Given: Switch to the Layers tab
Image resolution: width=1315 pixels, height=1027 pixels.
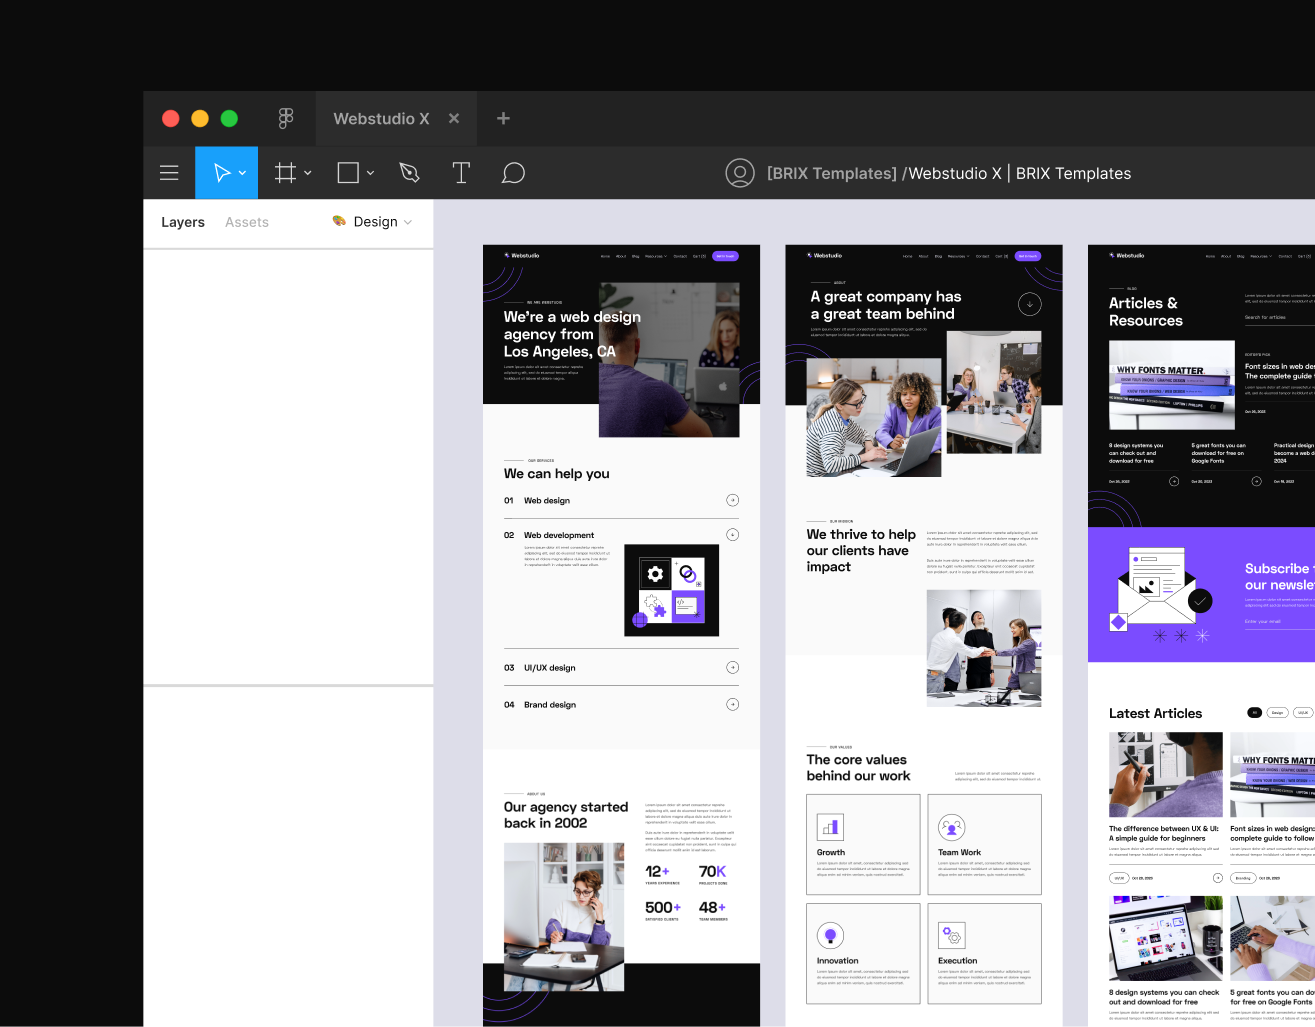Looking at the screenshot, I should (183, 222).
